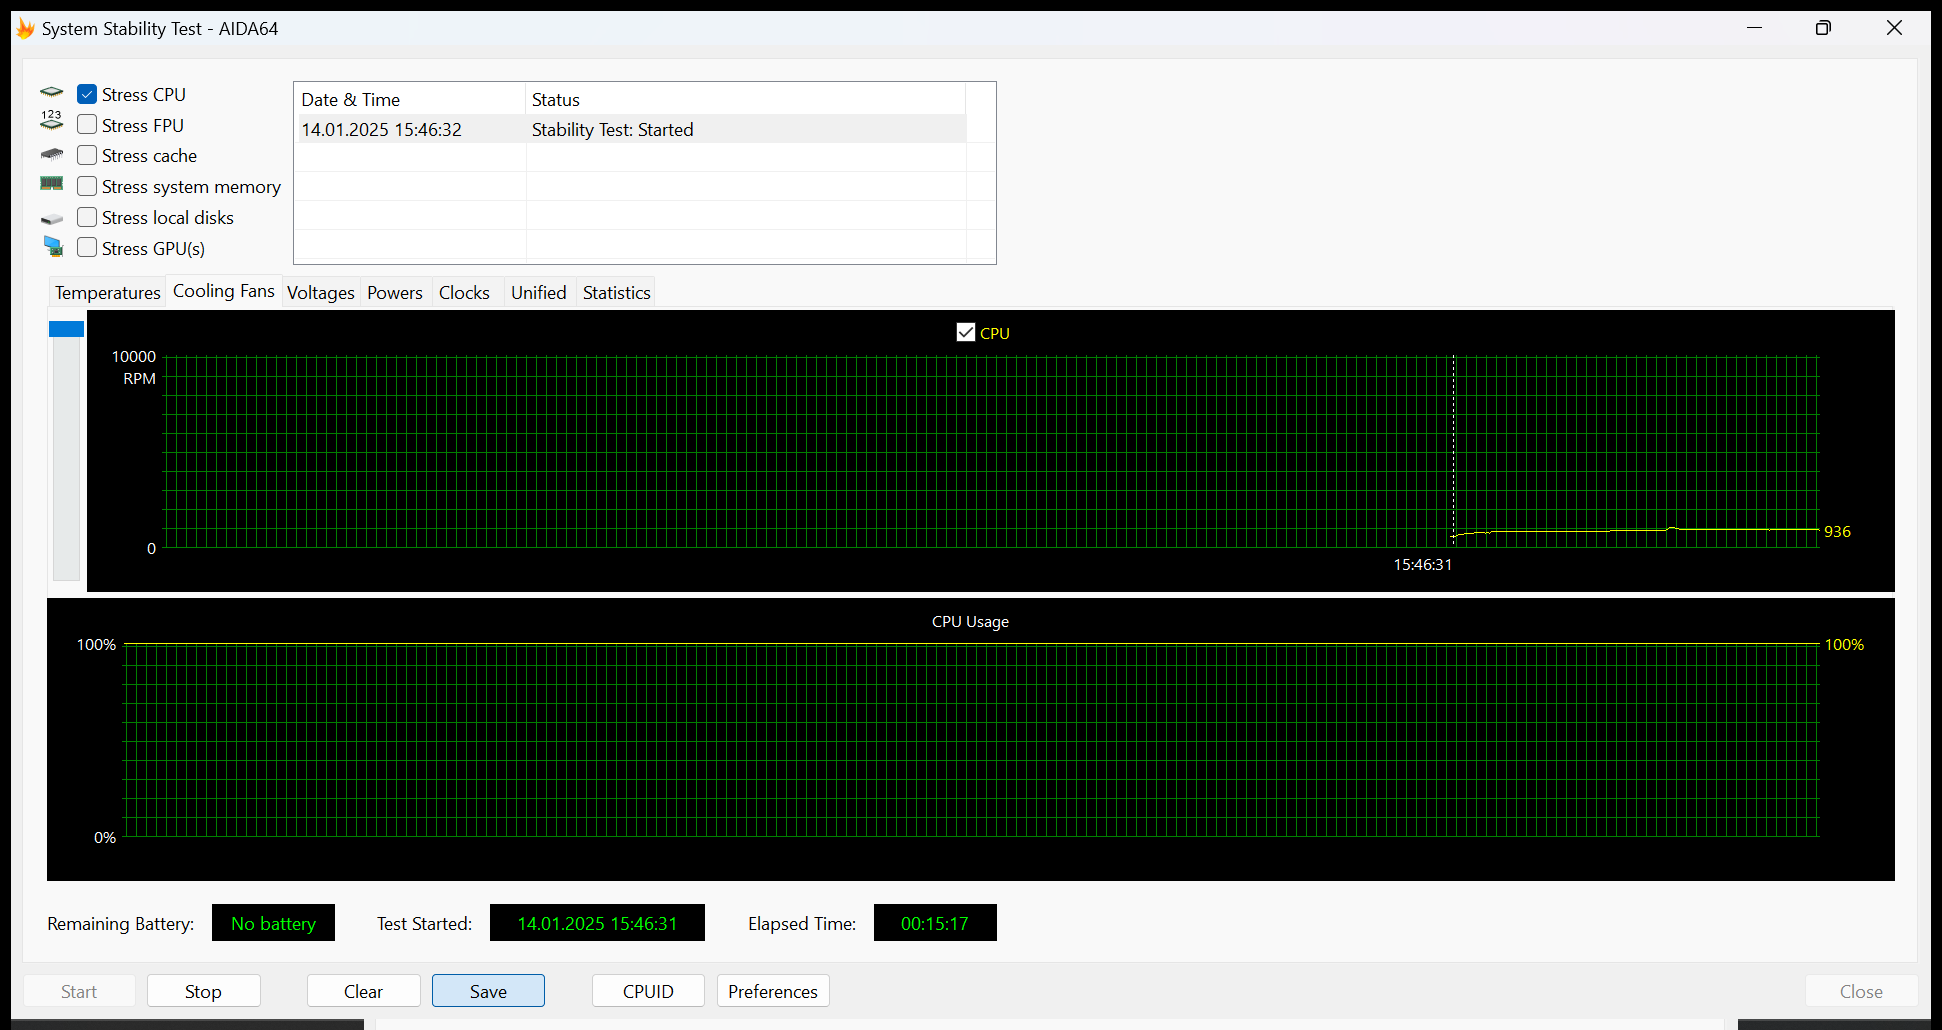Click the blue handle on the vertical graph slider
The width and height of the screenshot is (1942, 1030).
pyautogui.click(x=66, y=329)
